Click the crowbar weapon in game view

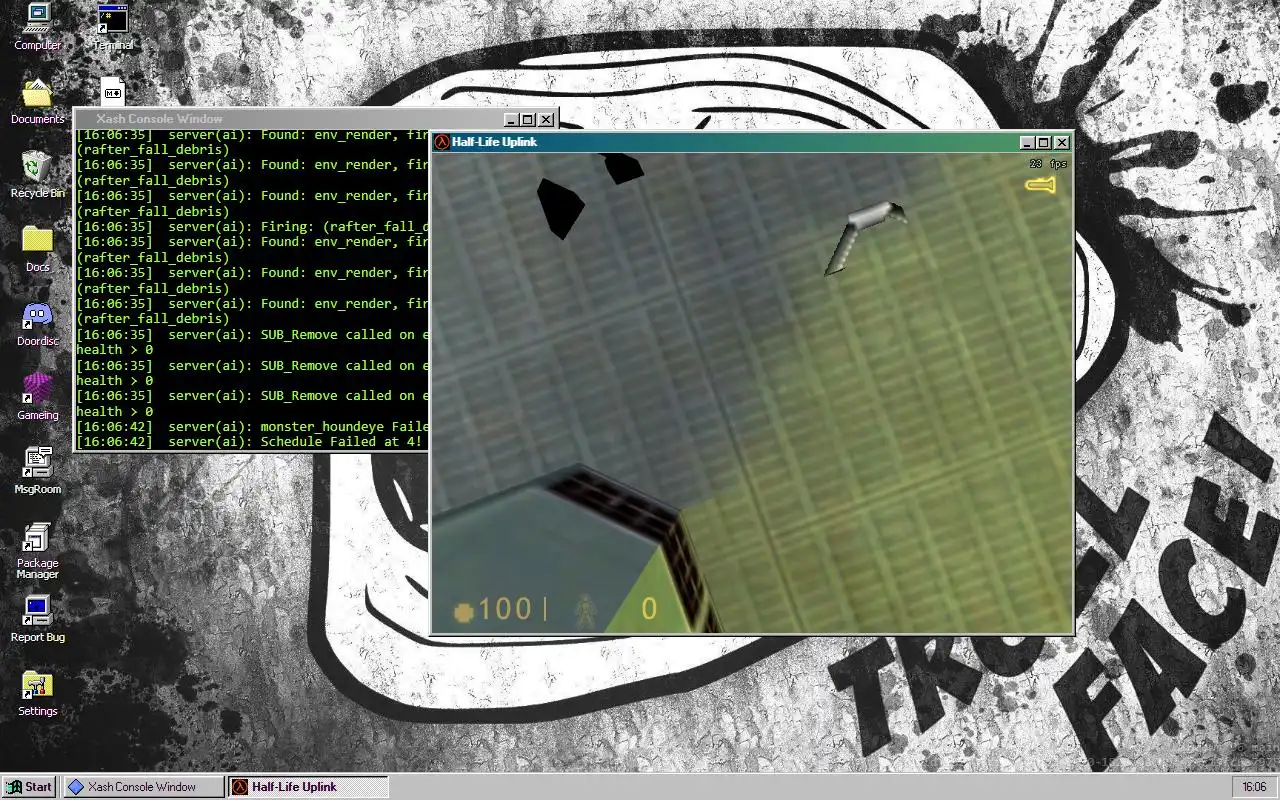click(x=864, y=237)
